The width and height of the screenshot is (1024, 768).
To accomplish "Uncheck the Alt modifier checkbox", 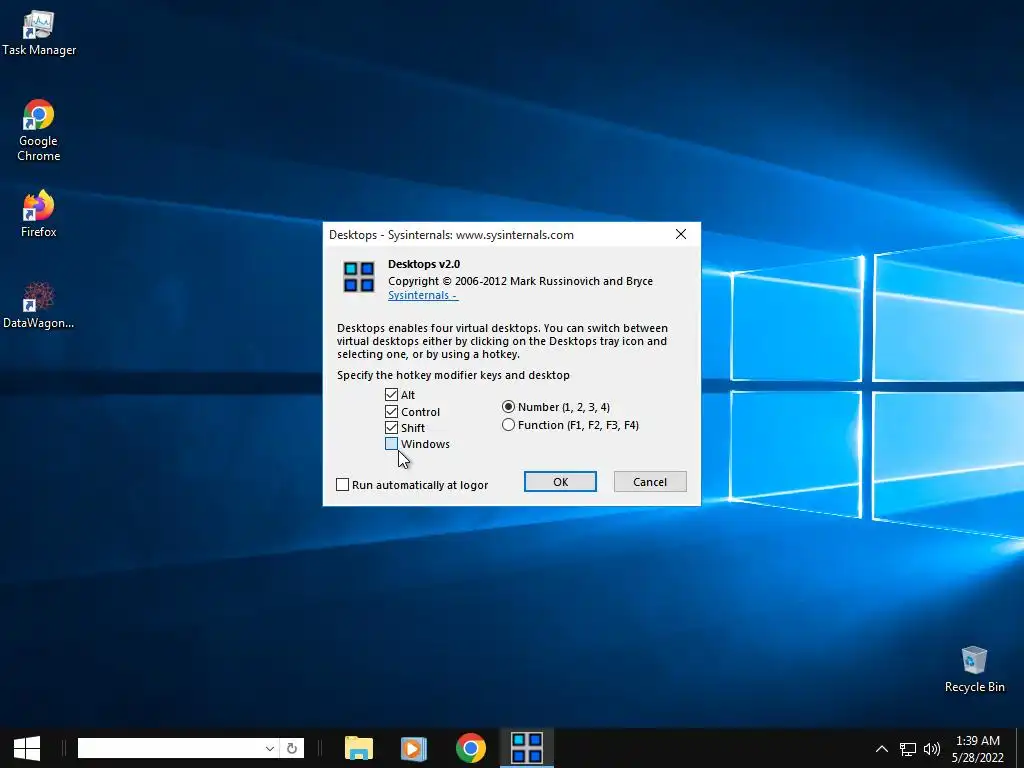I will 391,394.
